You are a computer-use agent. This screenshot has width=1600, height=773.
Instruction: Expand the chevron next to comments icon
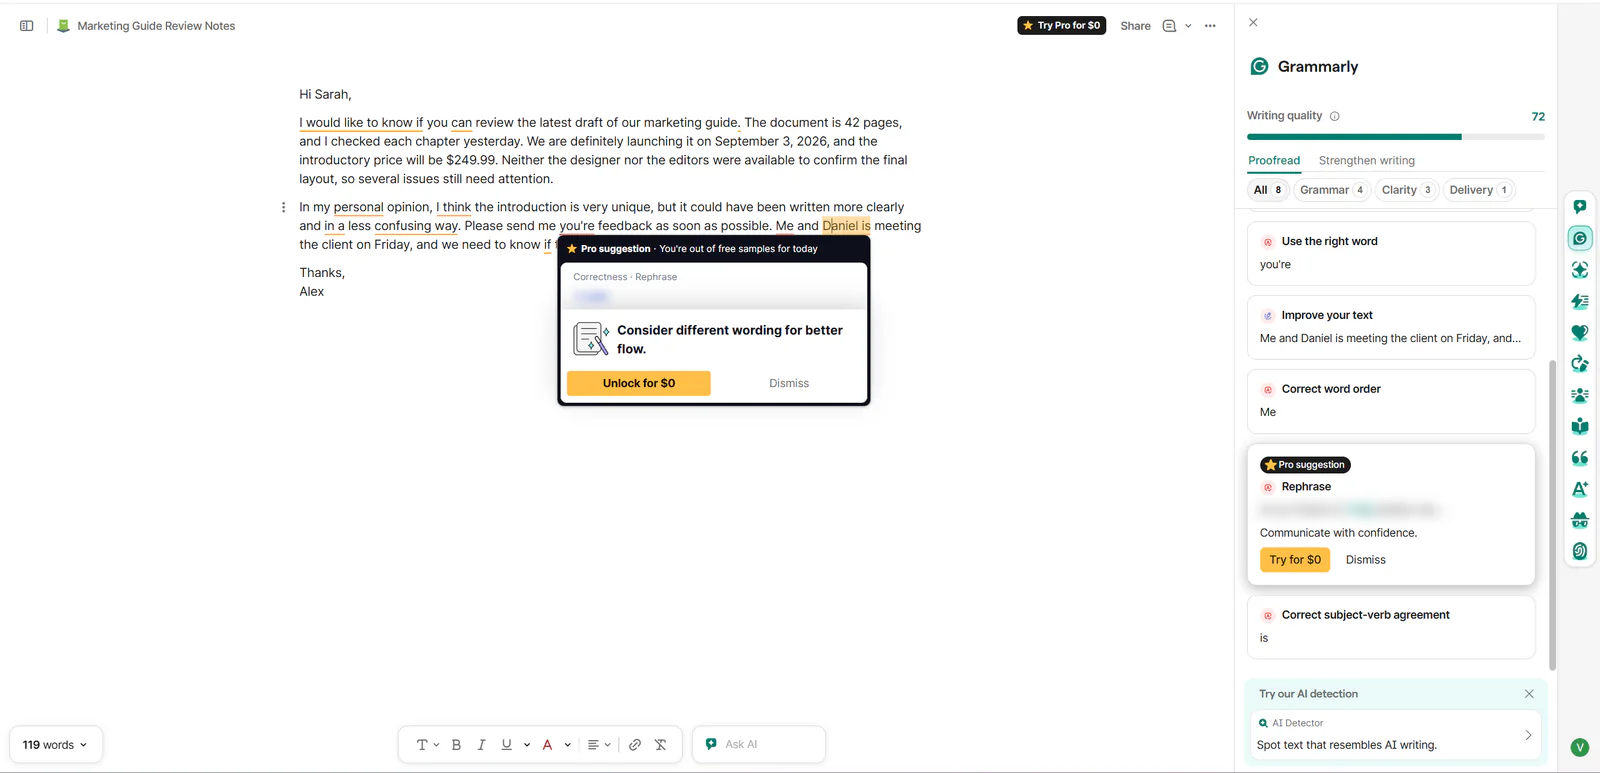pyautogui.click(x=1188, y=26)
